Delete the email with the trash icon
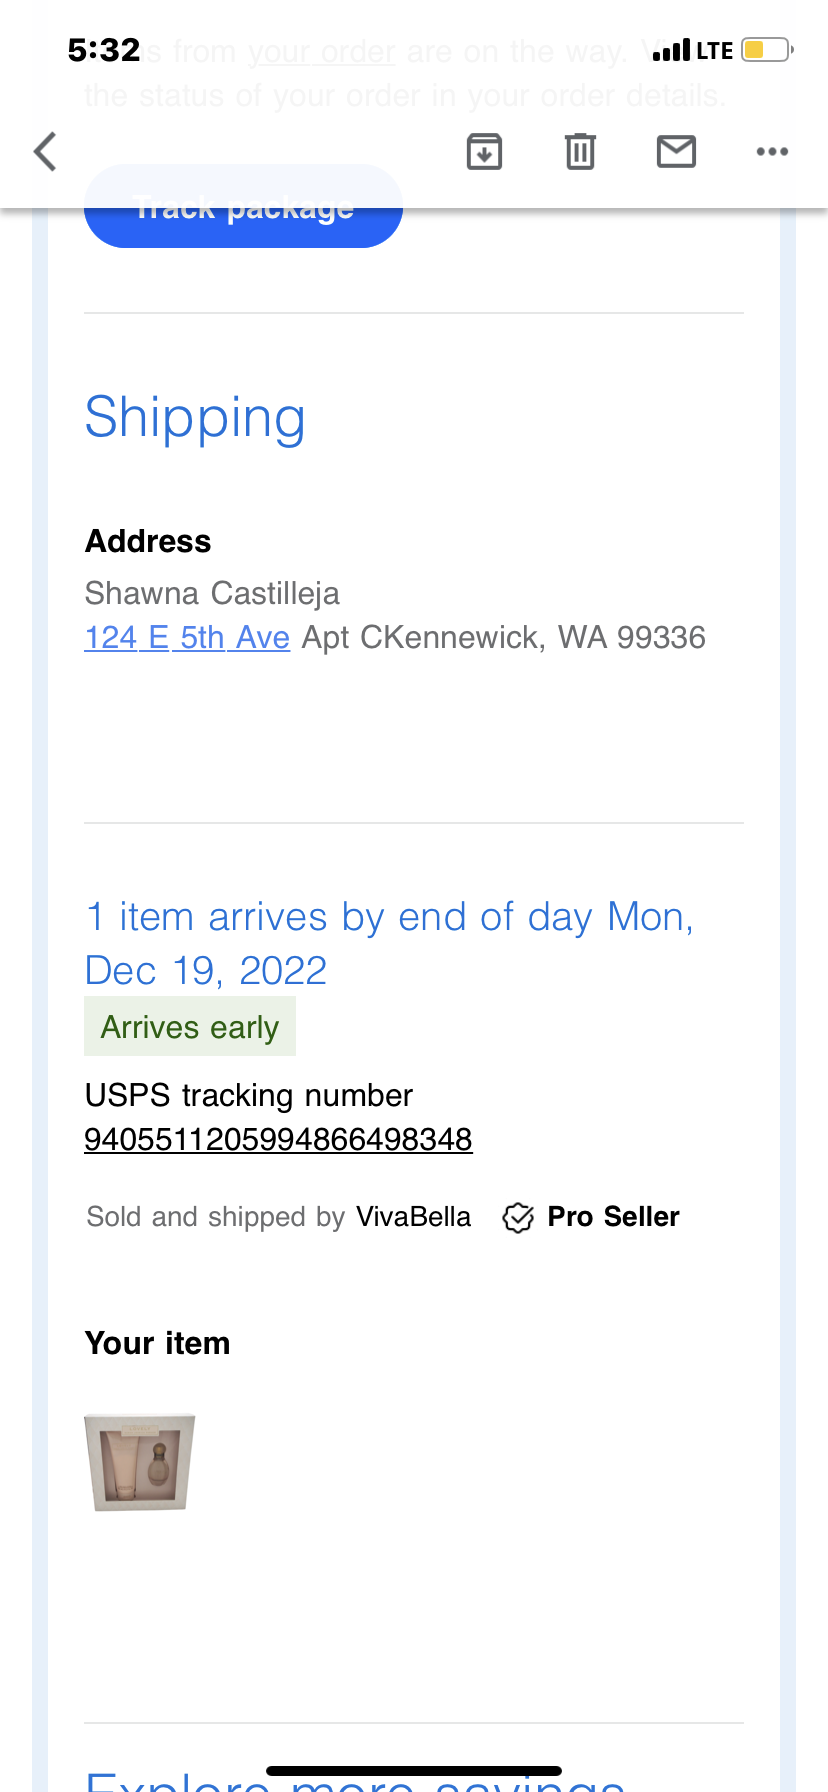The height and width of the screenshot is (1792, 828). [580, 151]
